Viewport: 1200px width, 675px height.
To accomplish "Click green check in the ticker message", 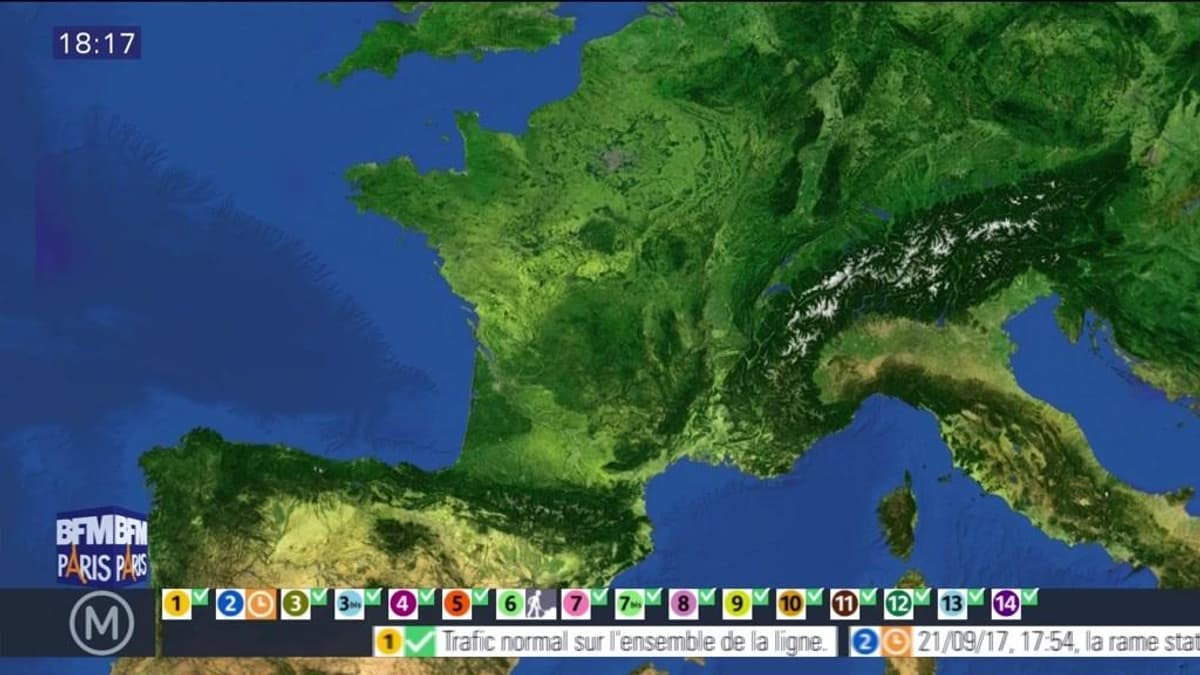I will coord(419,641).
